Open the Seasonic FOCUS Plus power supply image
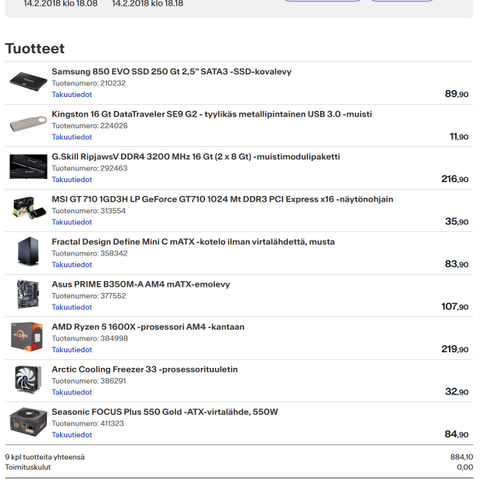The width and height of the screenshot is (480, 480). 28,422
